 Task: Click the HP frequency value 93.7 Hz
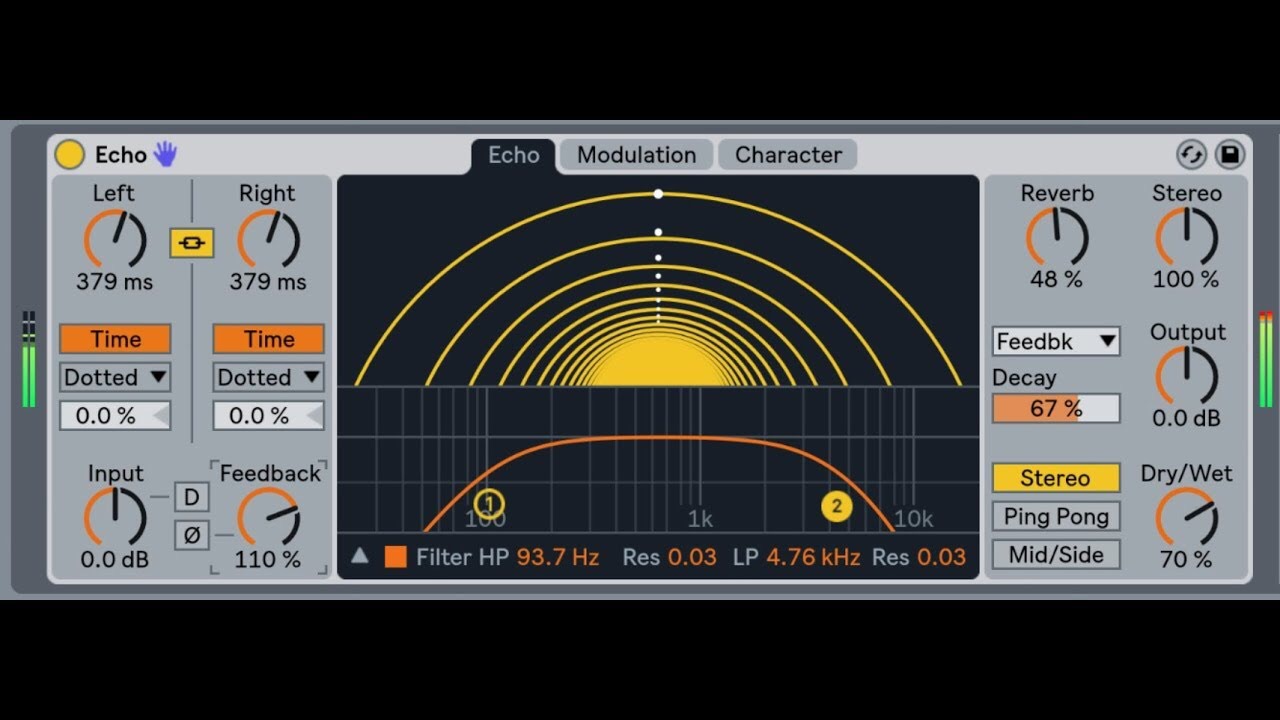point(558,557)
